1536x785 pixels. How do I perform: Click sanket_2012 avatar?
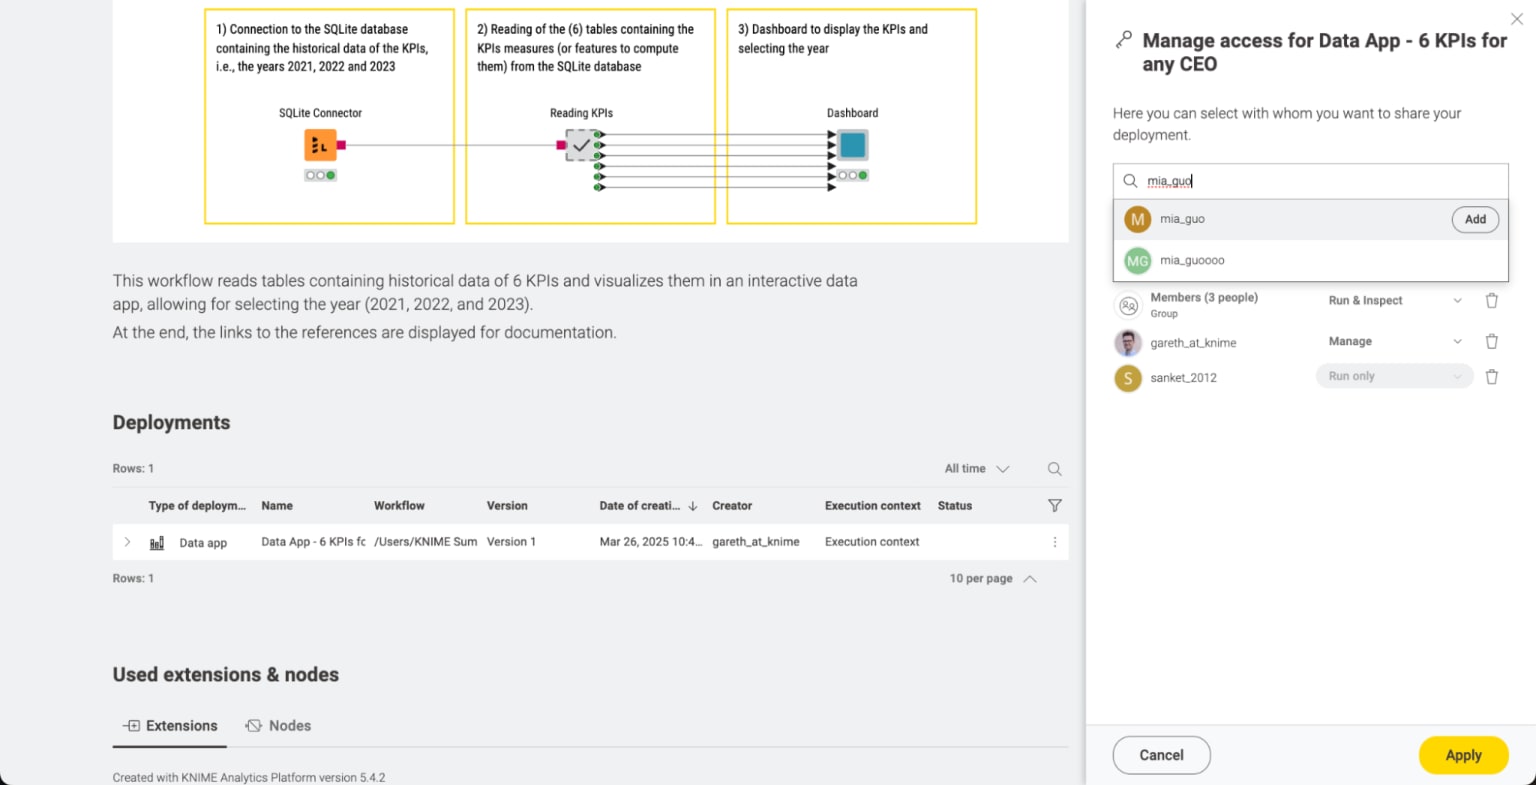[1128, 378]
